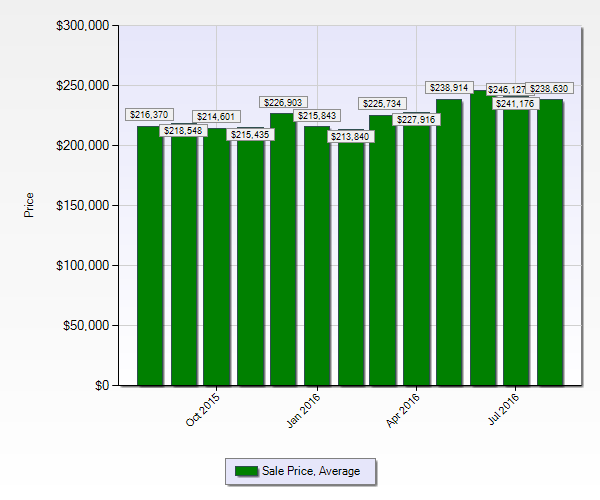Click the $250,000 y-axis label

(83, 86)
